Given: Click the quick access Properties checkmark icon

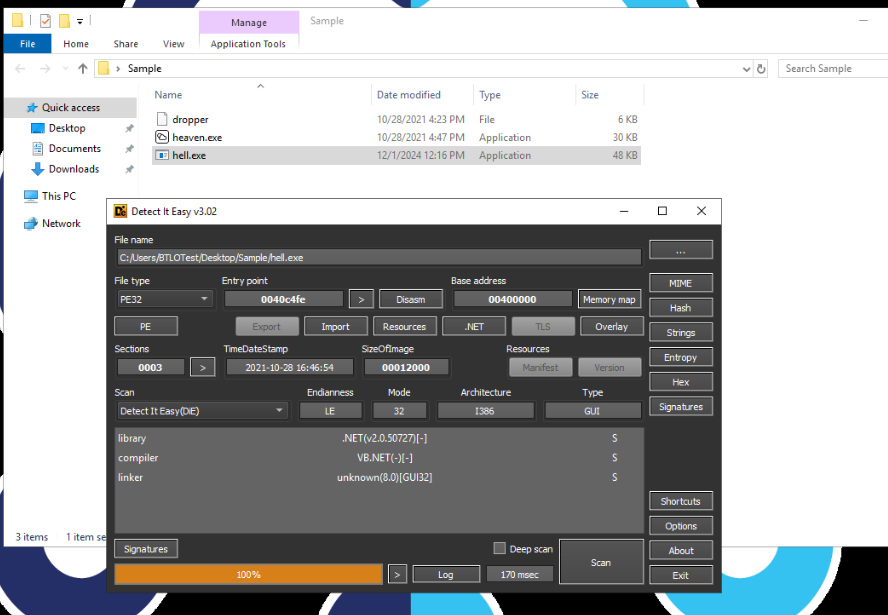Looking at the screenshot, I should (45, 21).
